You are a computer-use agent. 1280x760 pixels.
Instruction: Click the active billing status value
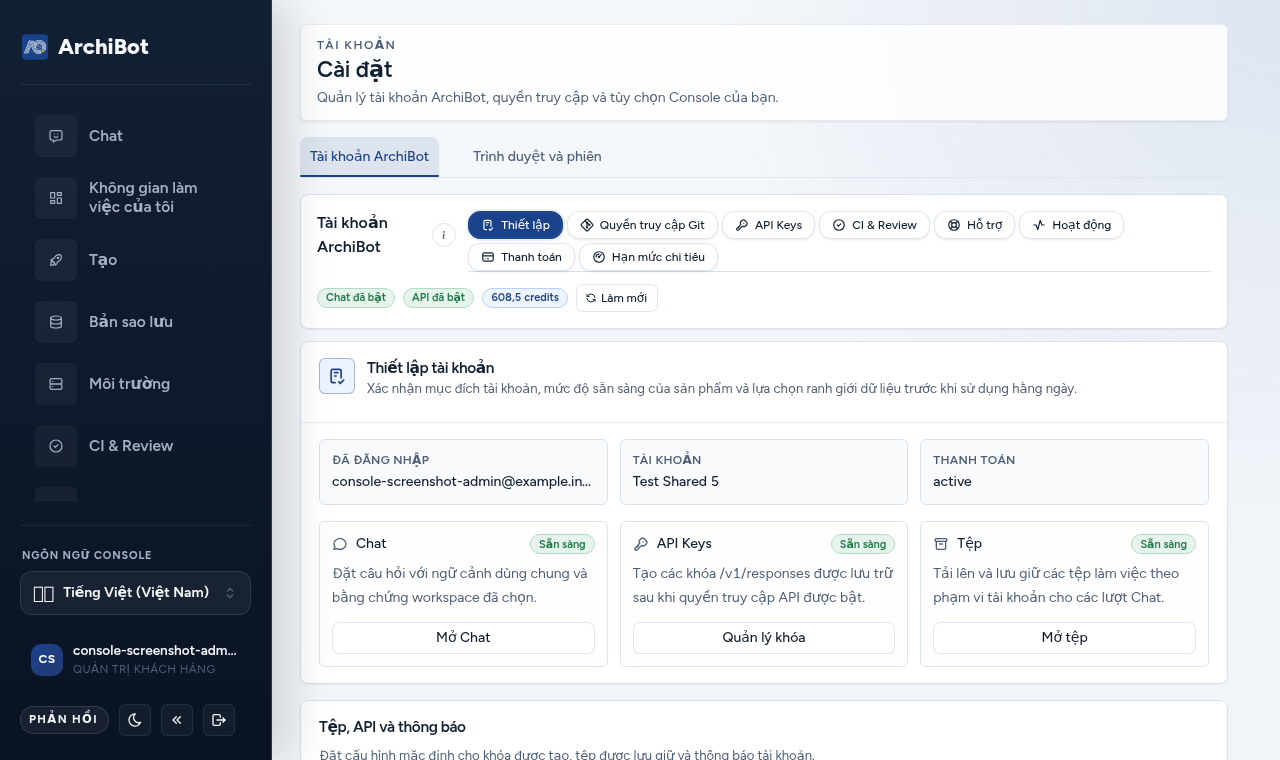click(952, 481)
